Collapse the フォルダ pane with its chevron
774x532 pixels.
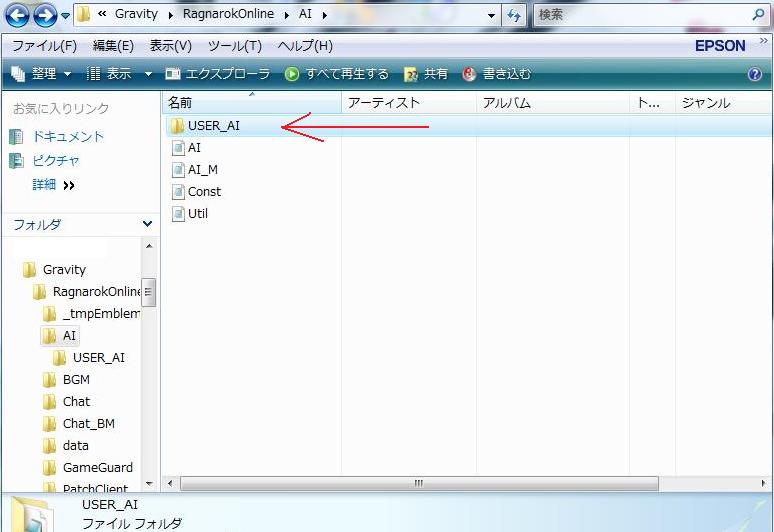tap(147, 224)
